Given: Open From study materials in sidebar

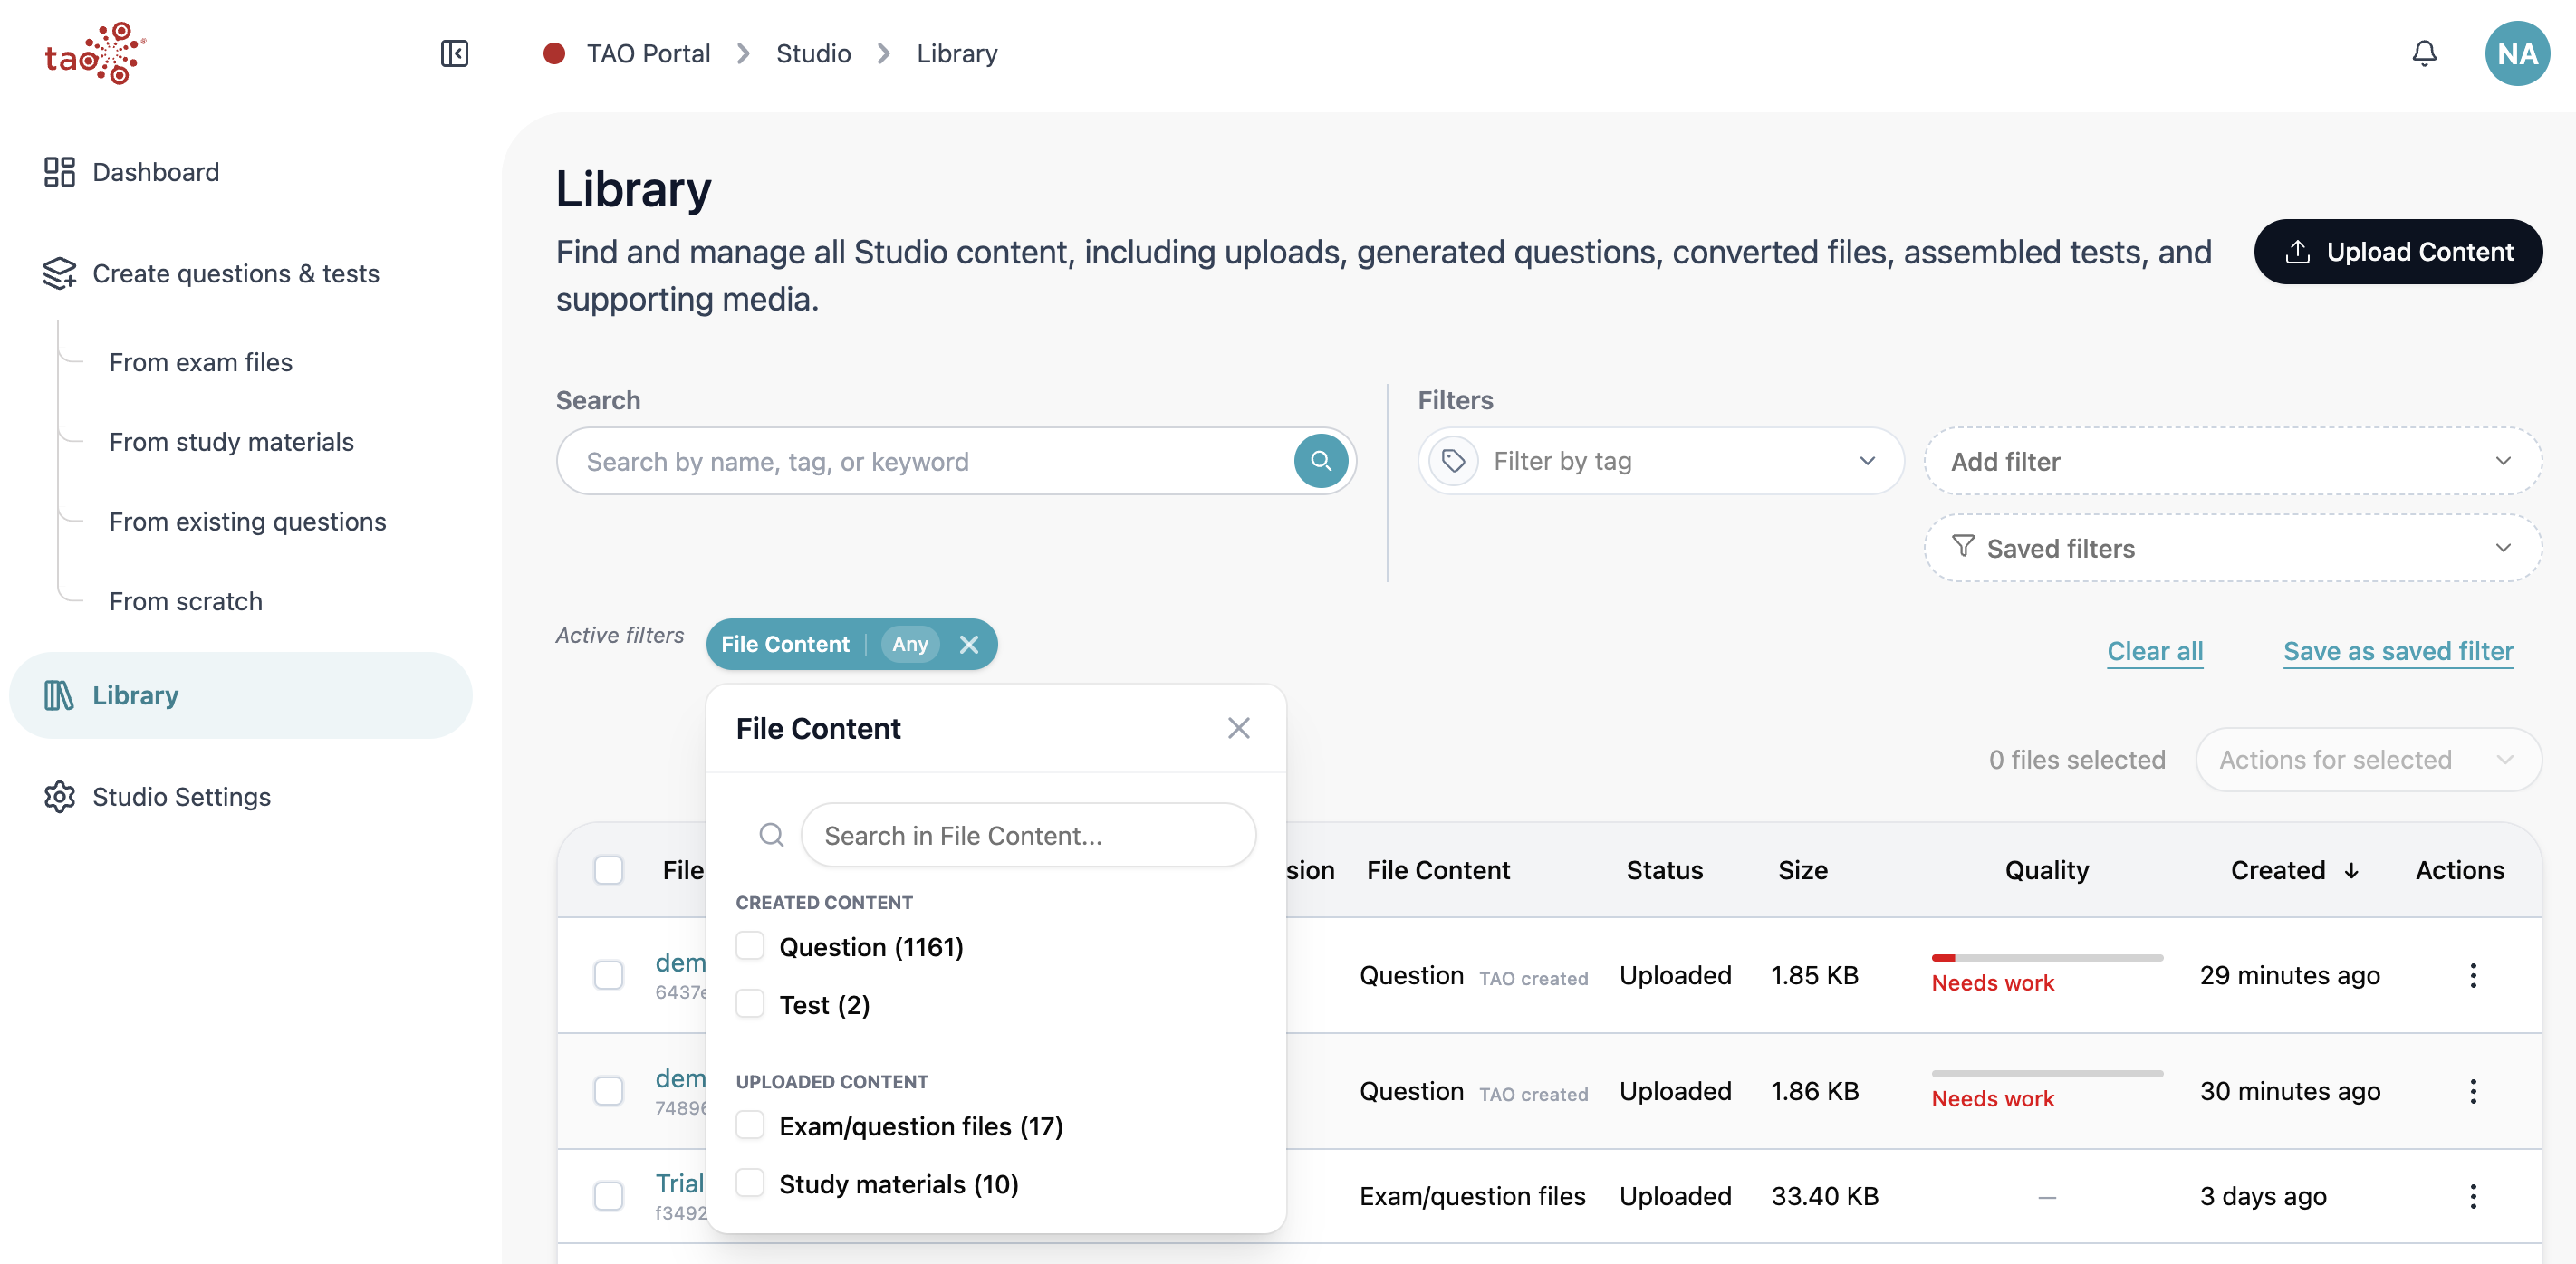Looking at the screenshot, I should point(231,442).
